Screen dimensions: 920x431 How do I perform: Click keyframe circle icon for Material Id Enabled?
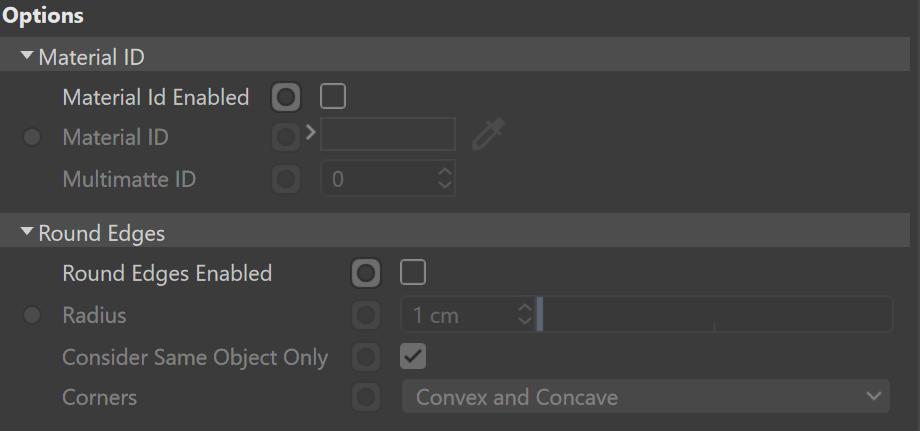tap(286, 97)
